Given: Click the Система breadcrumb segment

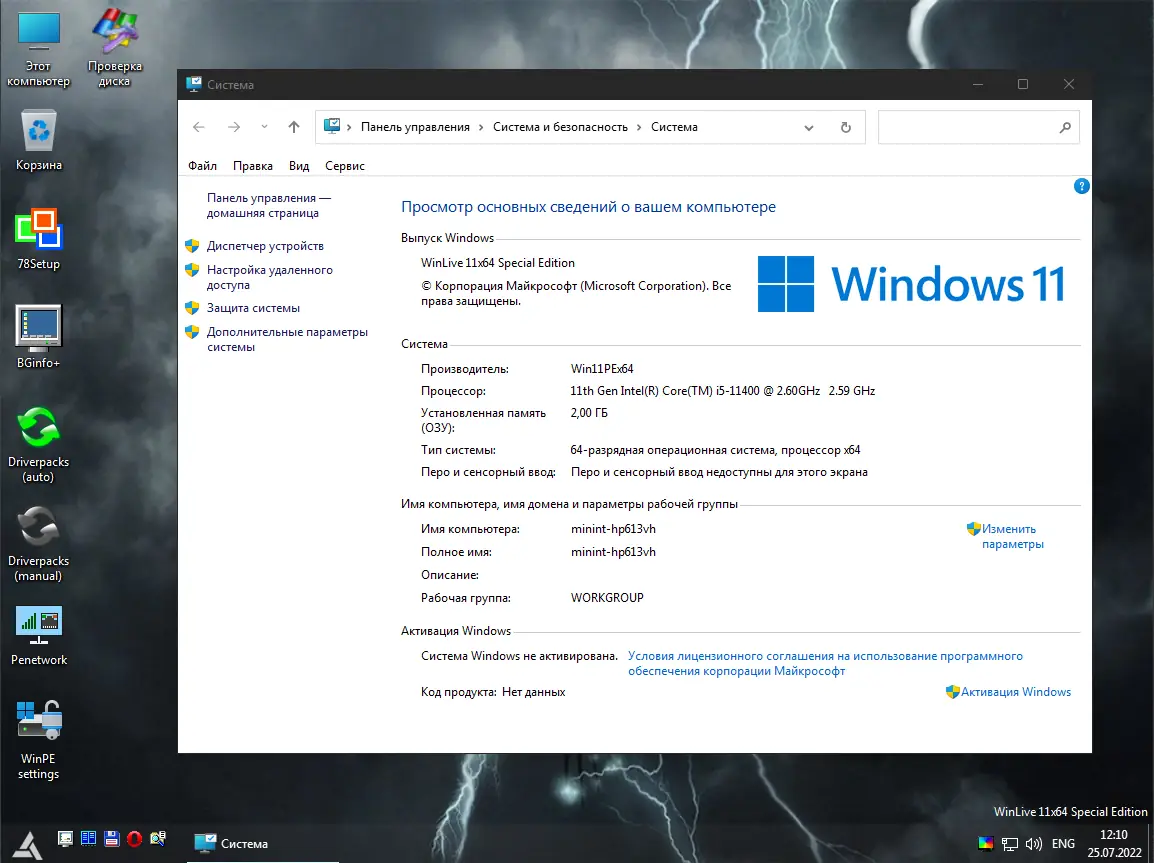Looking at the screenshot, I should (x=674, y=127).
